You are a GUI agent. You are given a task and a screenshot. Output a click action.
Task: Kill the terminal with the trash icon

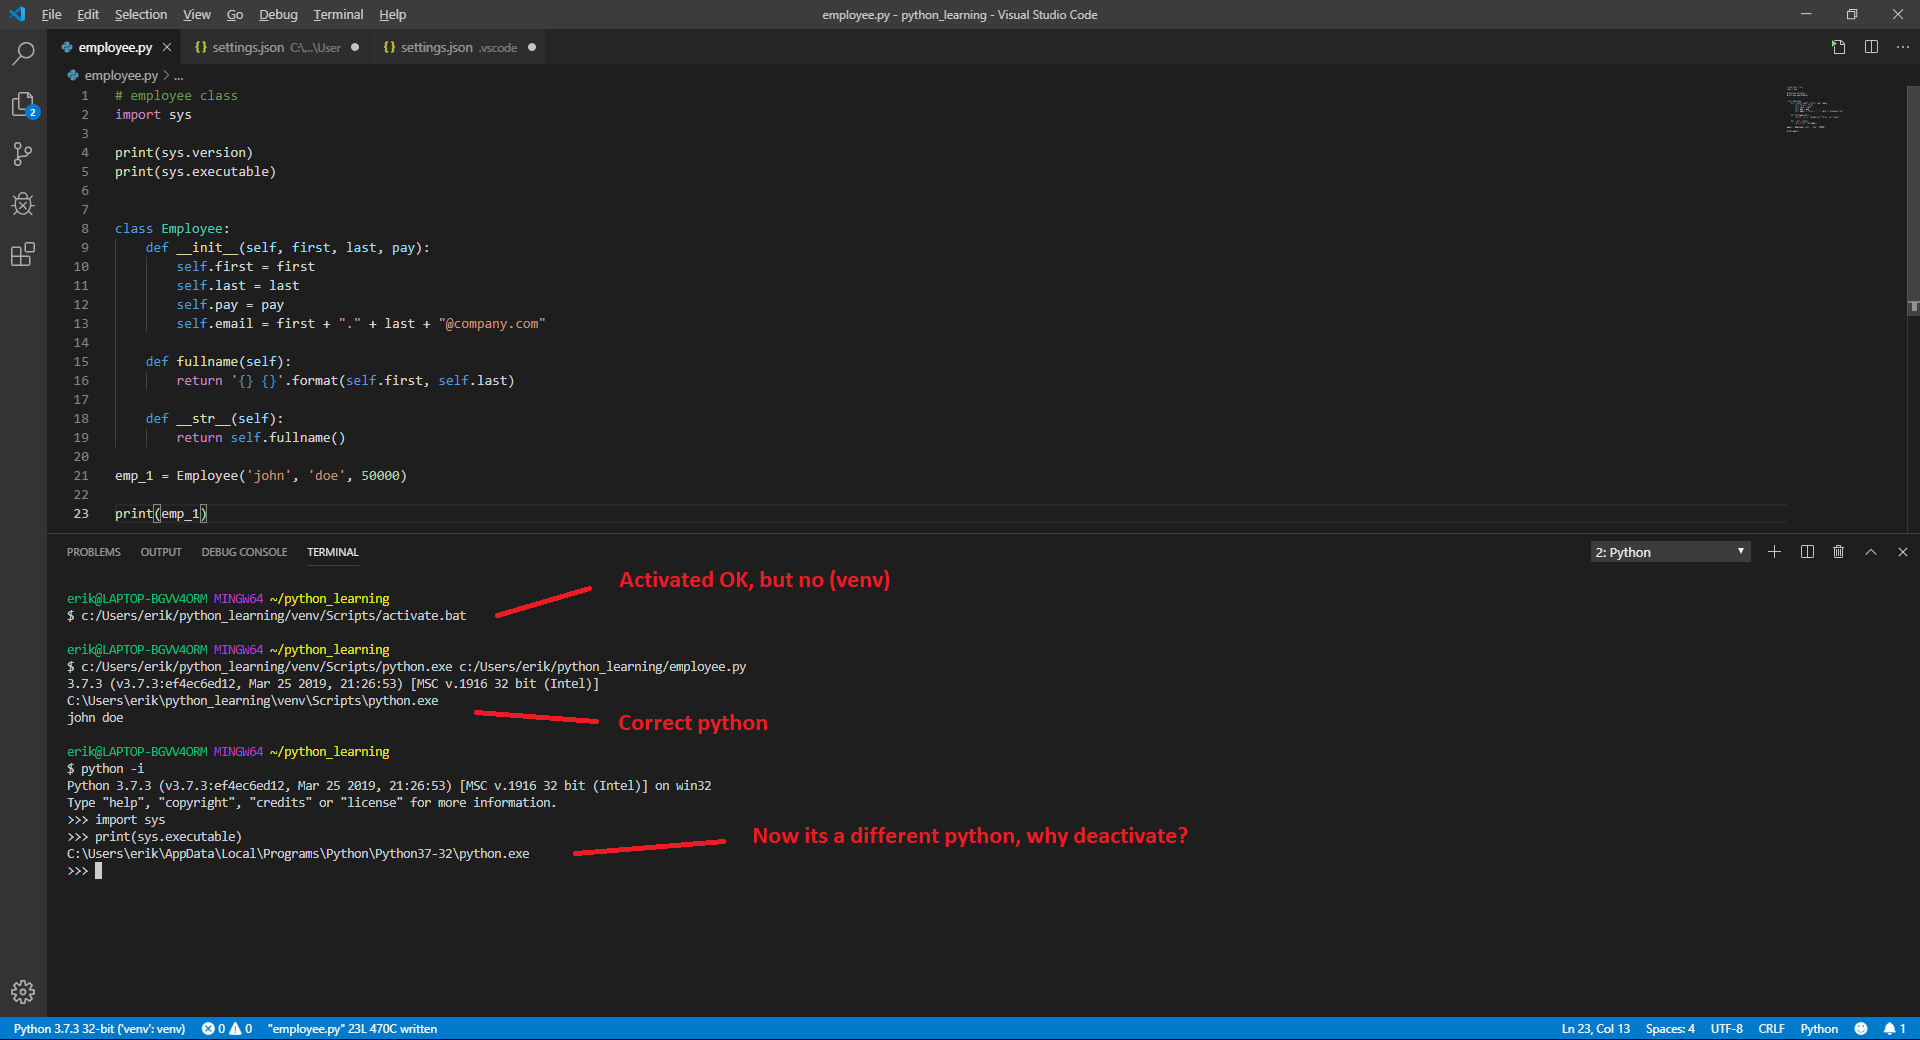[x=1838, y=551]
